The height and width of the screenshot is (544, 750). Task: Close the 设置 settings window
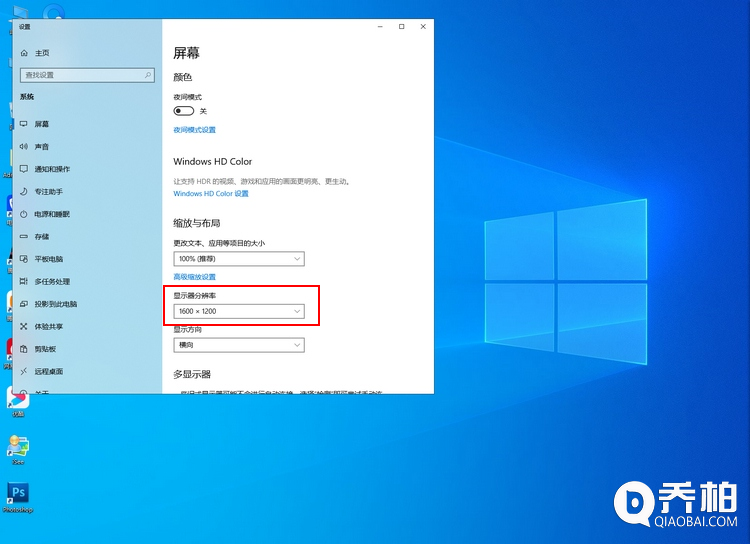(423, 27)
